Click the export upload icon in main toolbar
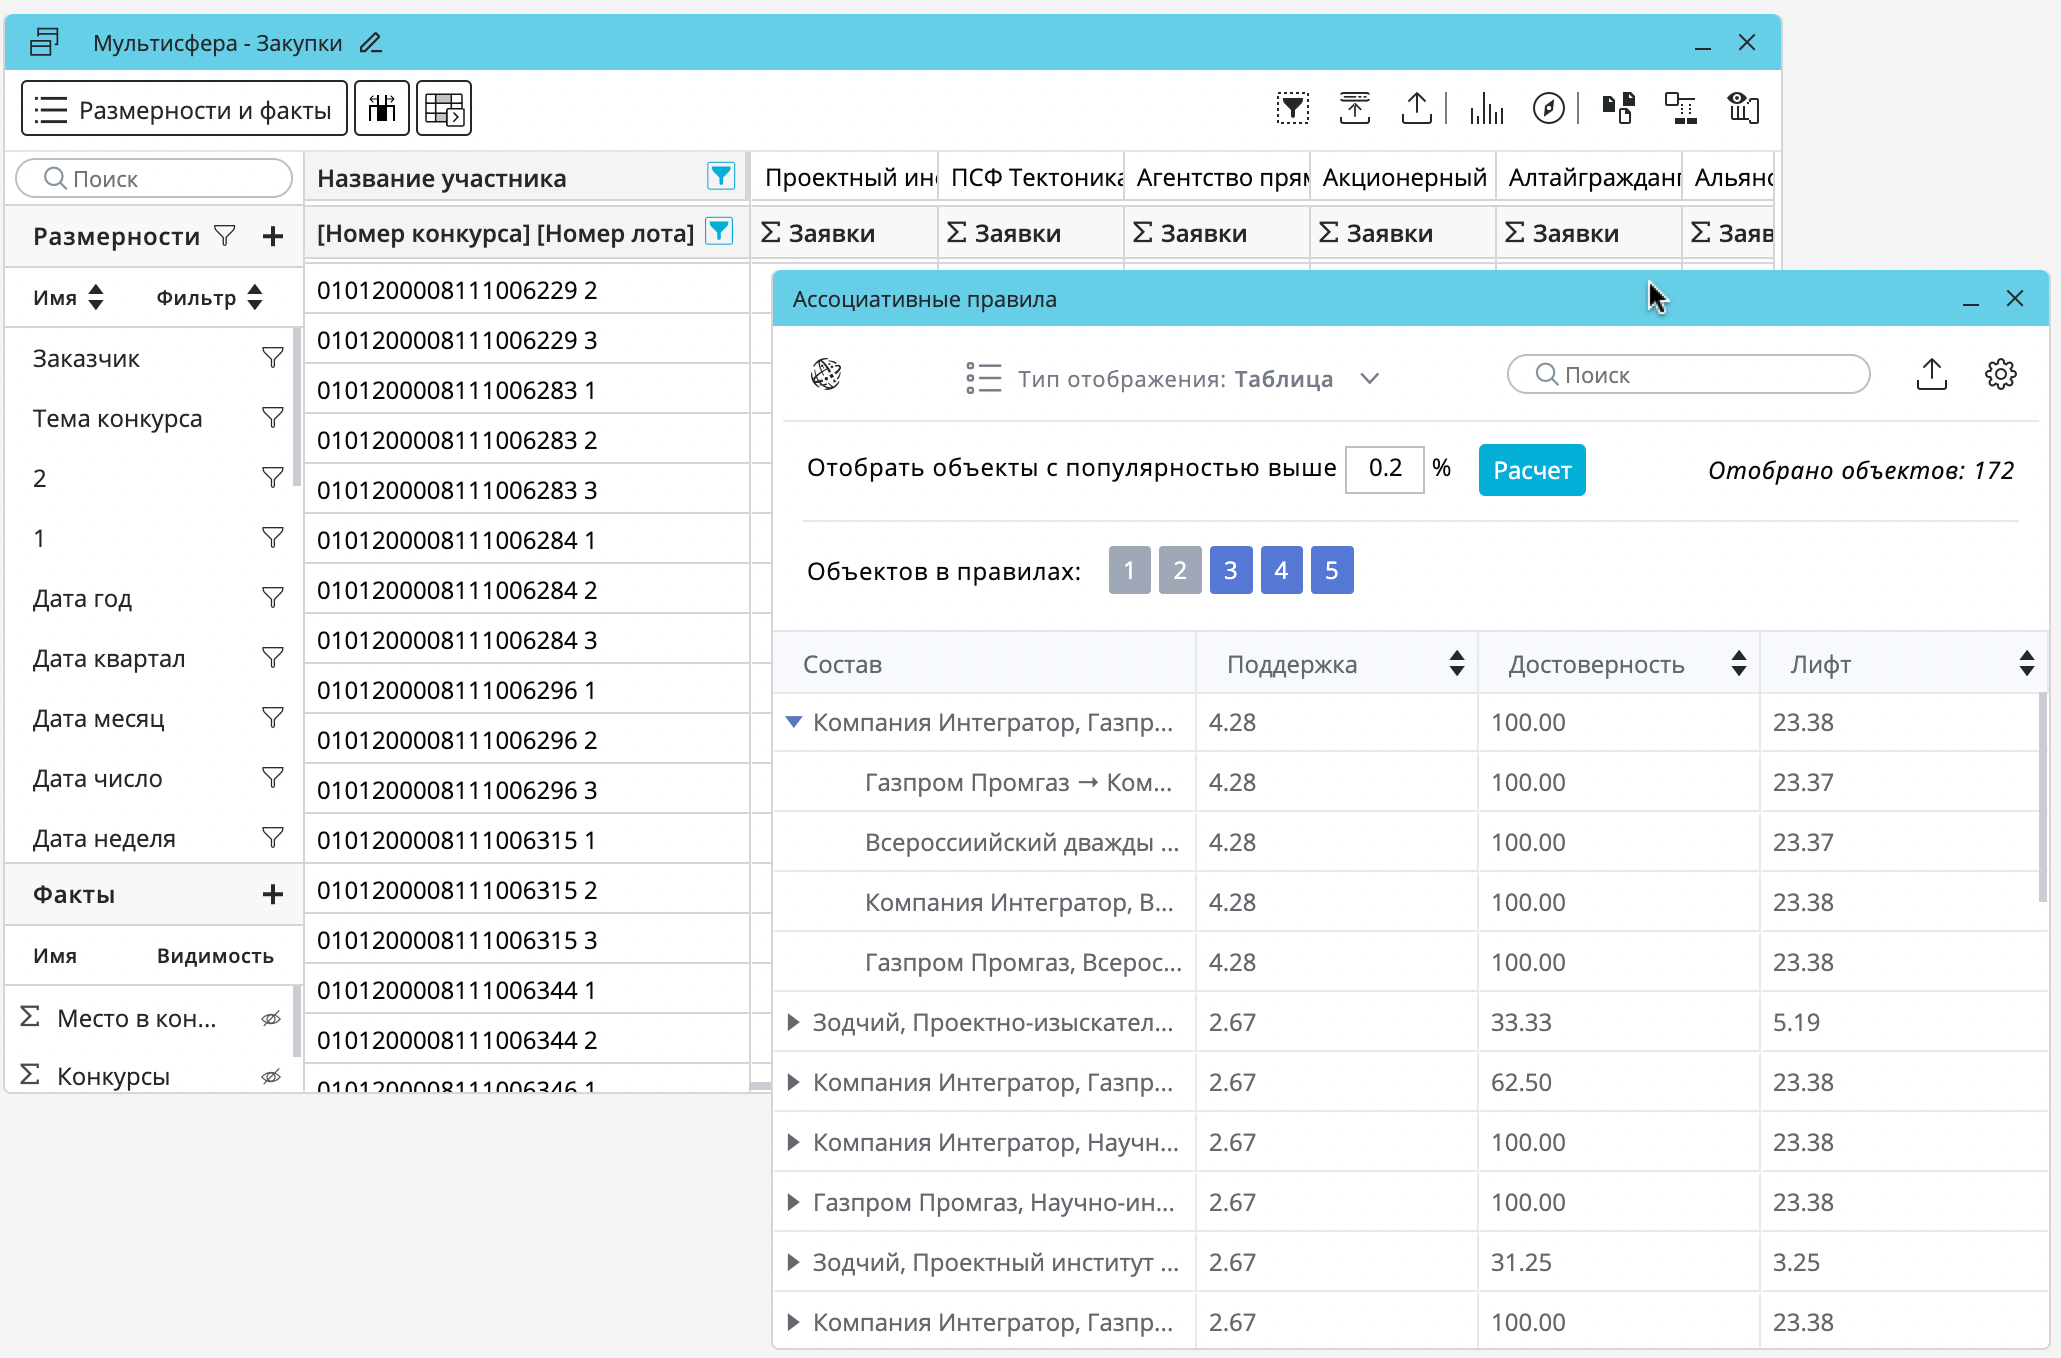Viewport: 2061px width, 1358px height. coord(1416,108)
